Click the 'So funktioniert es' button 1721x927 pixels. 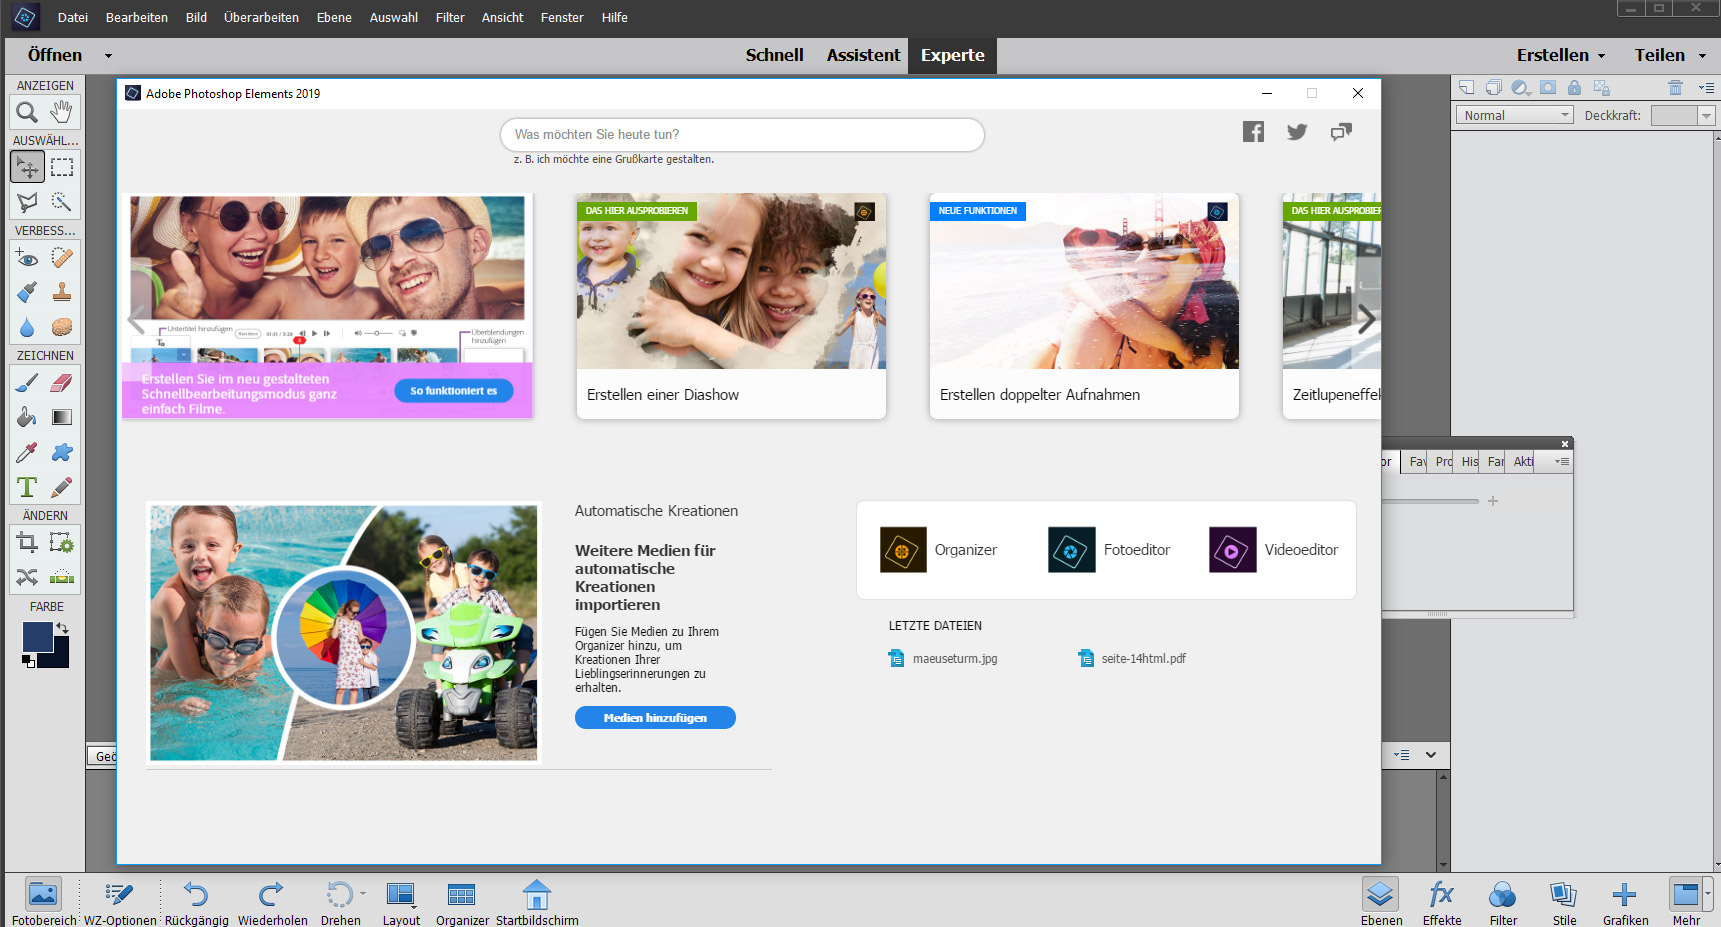pos(454,391)
